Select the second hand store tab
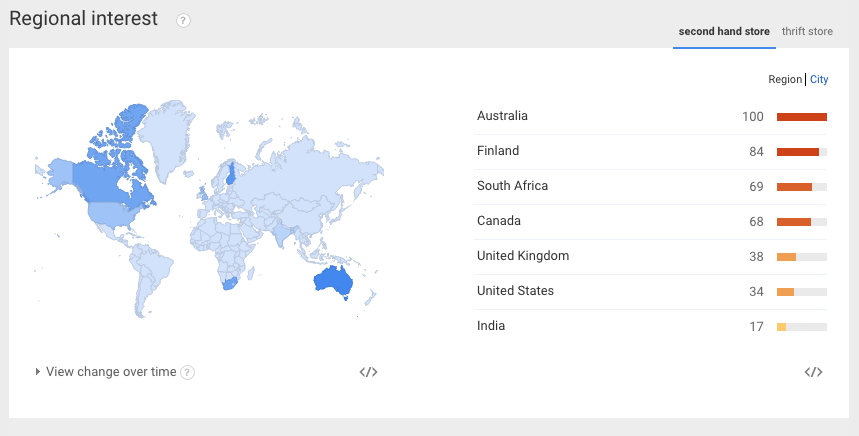The width and height of the screenshot is (859, 436). click(724, 31)
